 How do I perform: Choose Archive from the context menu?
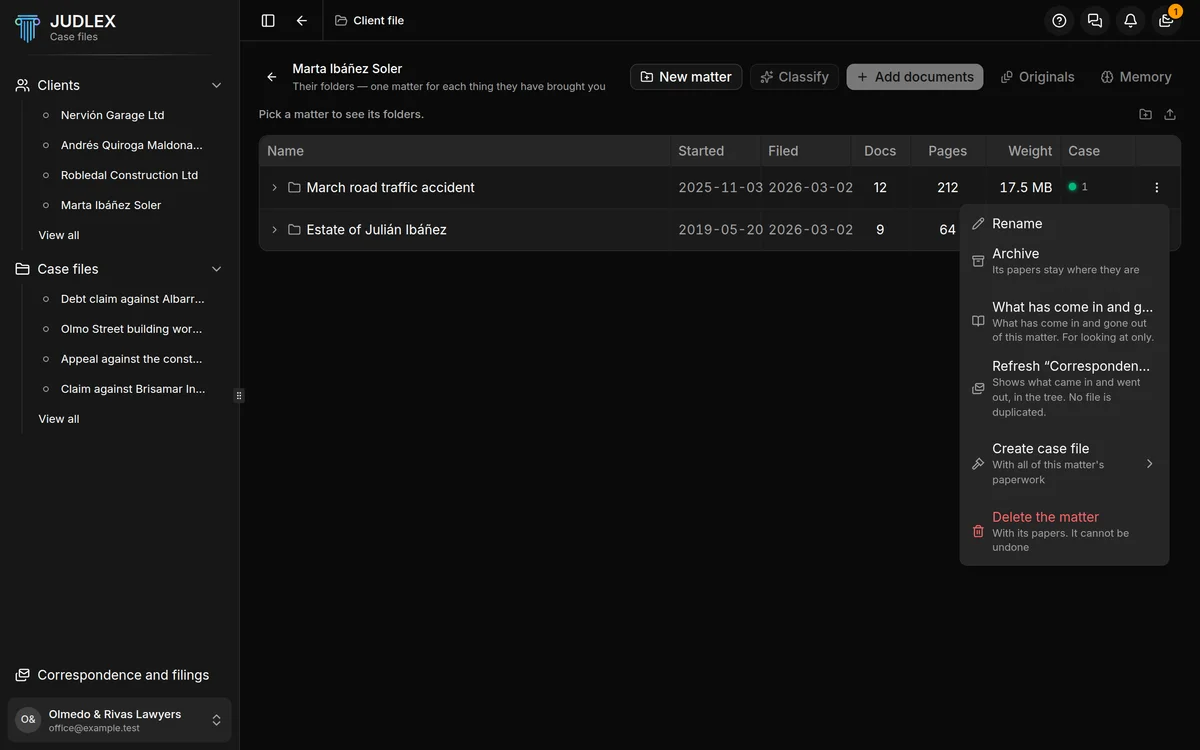click(1064, 261)
